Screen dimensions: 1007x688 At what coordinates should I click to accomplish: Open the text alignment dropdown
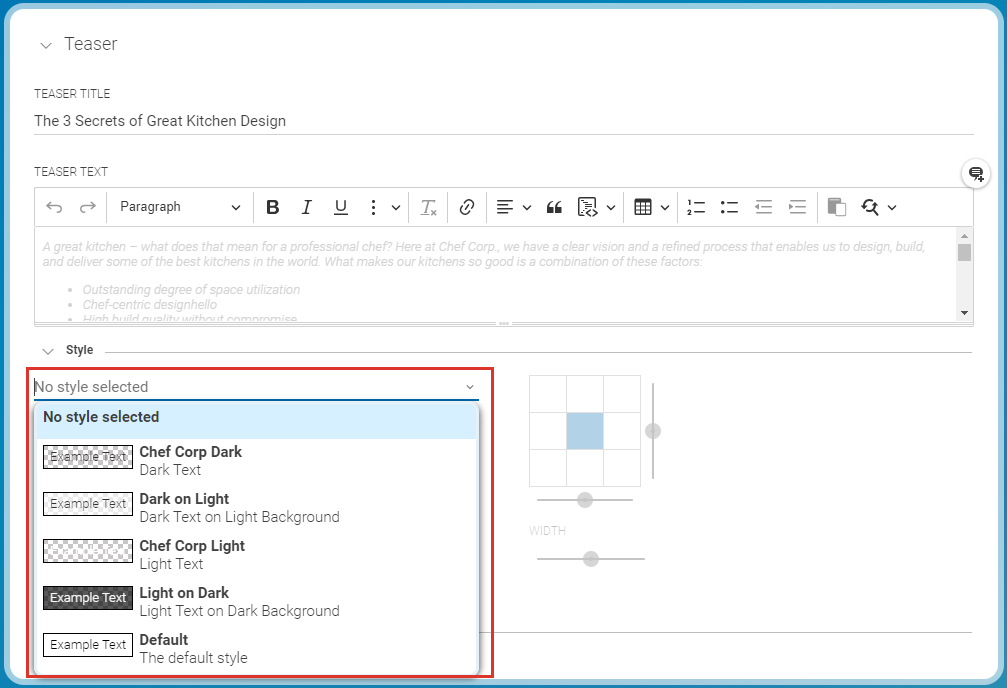pos(513,207)
